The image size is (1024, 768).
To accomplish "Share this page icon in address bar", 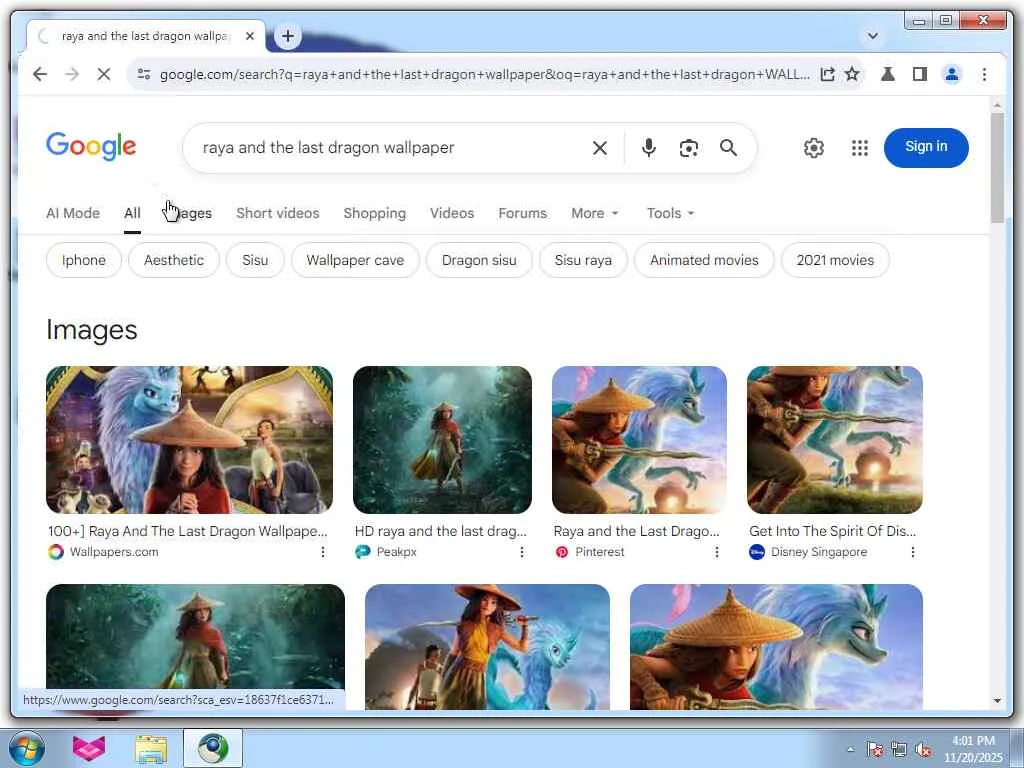I will tap(827, 74).
